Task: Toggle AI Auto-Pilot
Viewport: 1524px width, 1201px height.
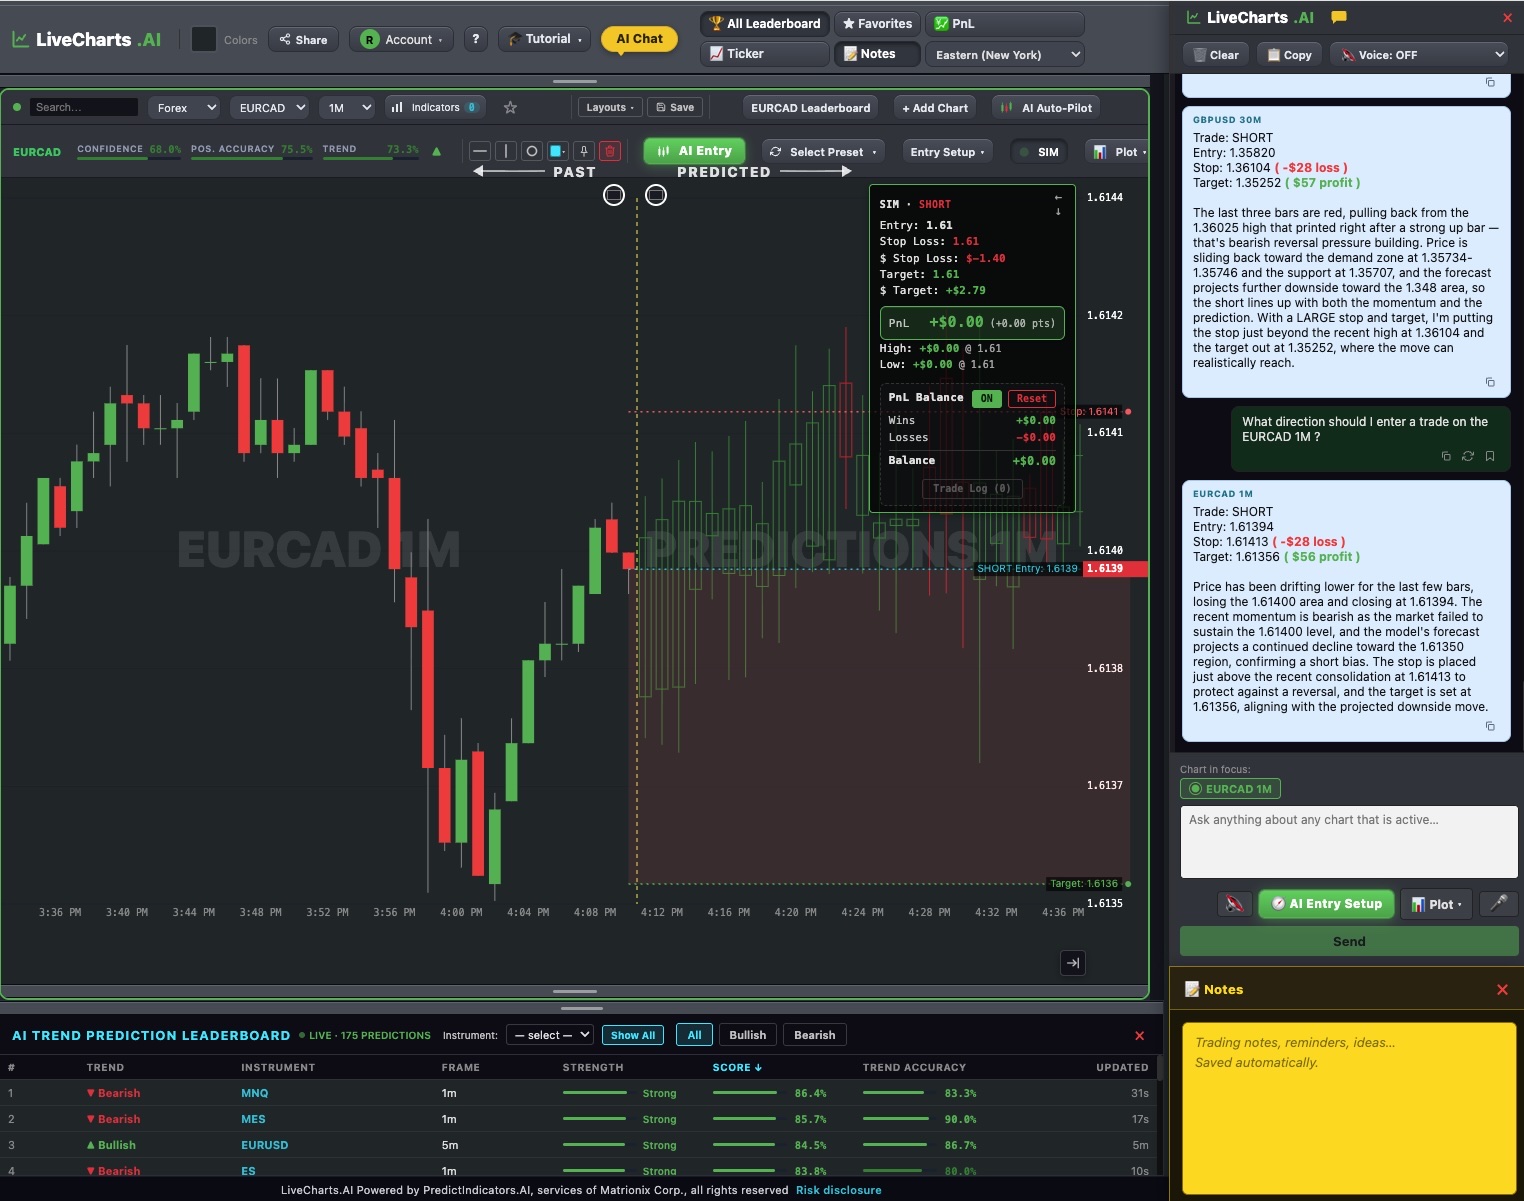Action: click(x=1046, y=107)
